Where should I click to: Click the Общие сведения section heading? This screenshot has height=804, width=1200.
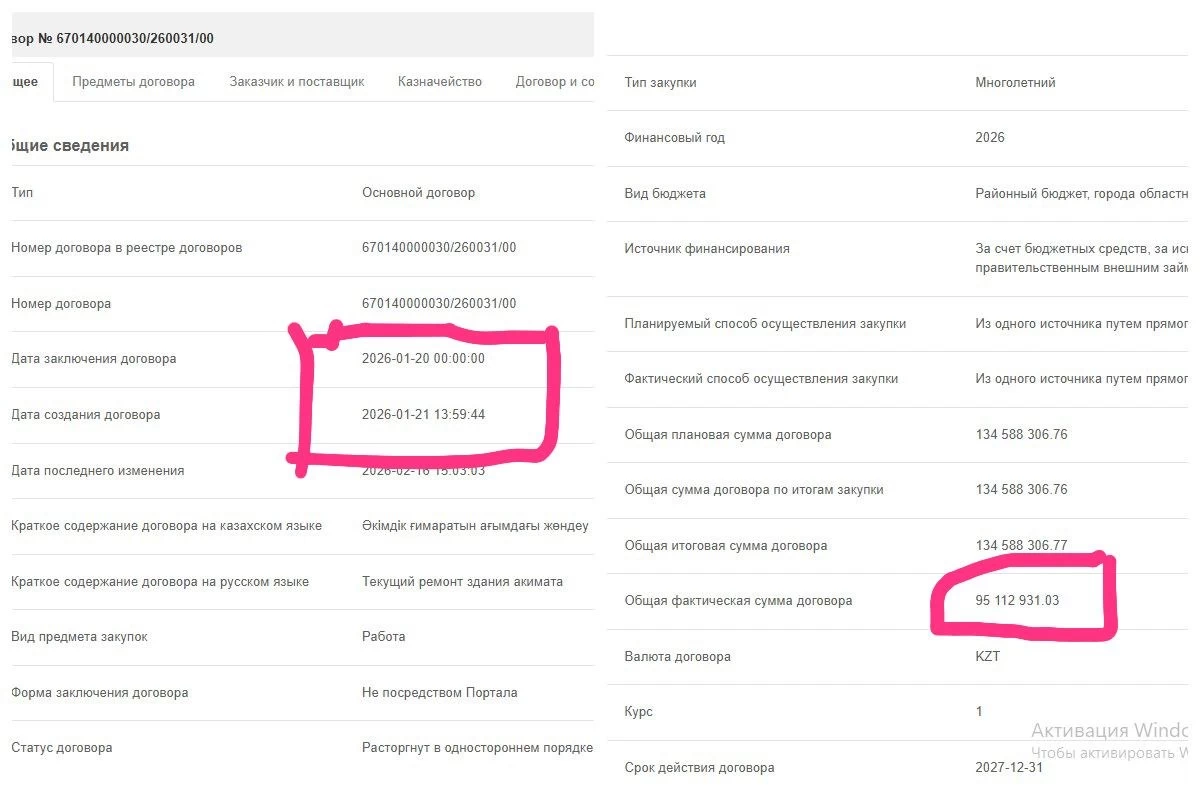pos(68,146)
